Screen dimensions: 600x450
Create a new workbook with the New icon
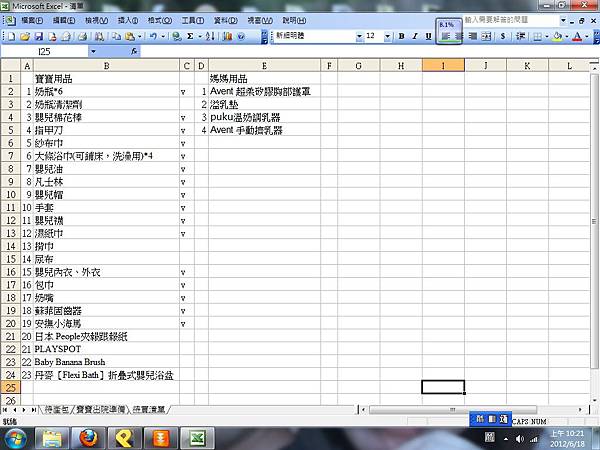click(x=11, y=36)
